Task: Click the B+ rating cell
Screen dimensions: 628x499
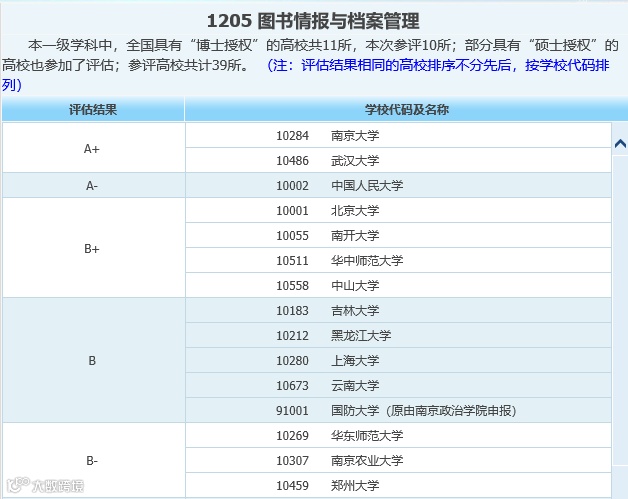Action: click(94, 248)
